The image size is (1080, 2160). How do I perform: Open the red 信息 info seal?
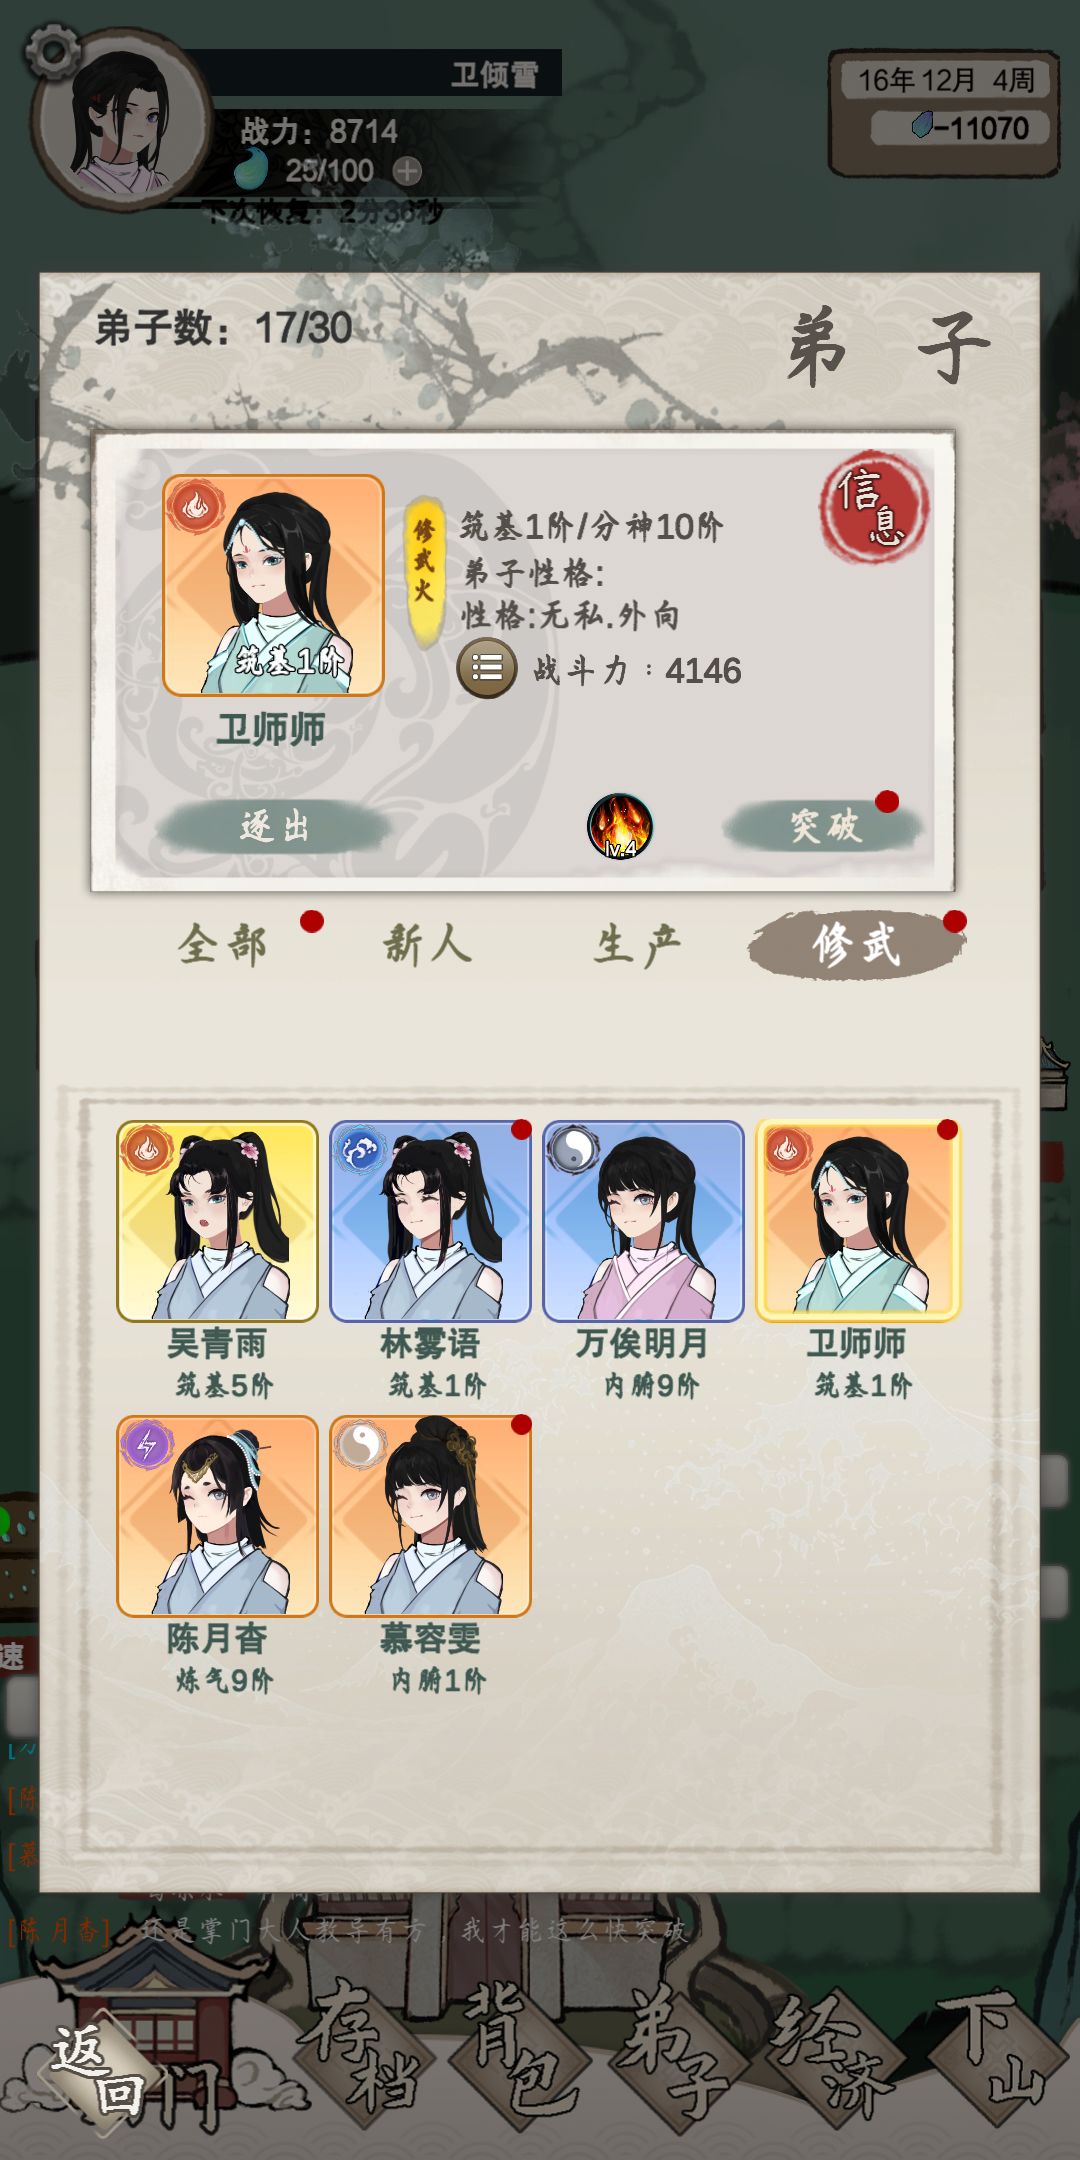(x=873, y=507)
